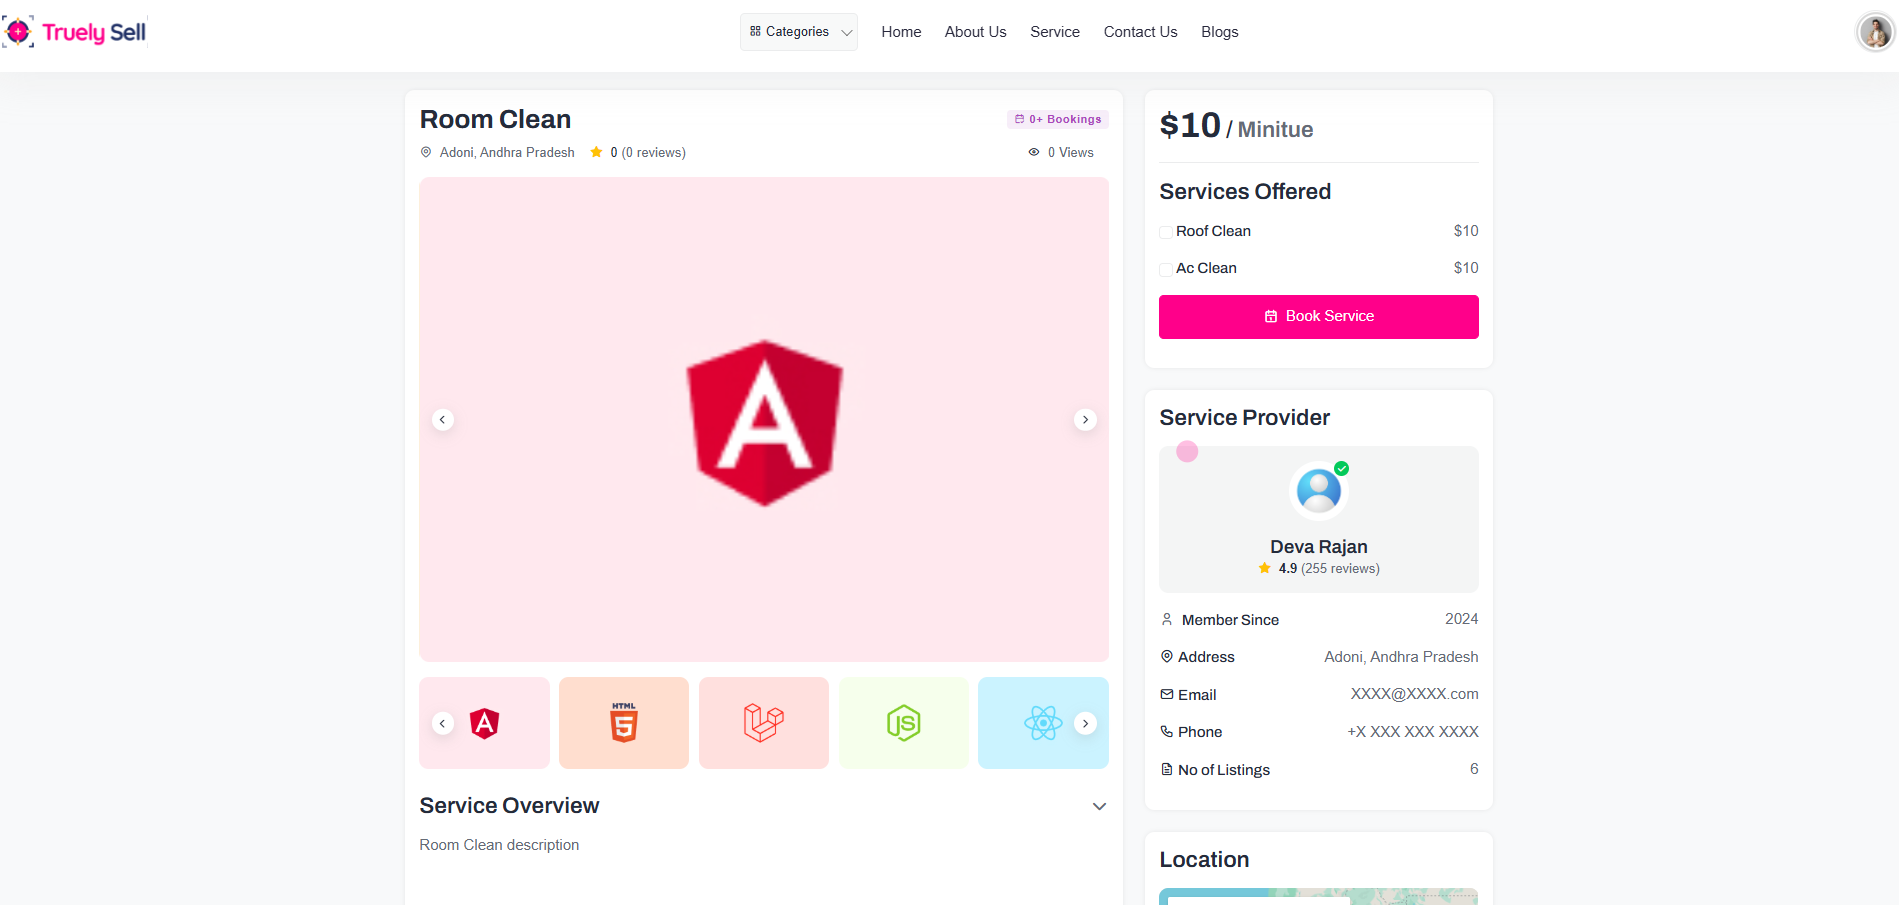
Task: Click the Truely Sell logo
Action: [75, 32]
